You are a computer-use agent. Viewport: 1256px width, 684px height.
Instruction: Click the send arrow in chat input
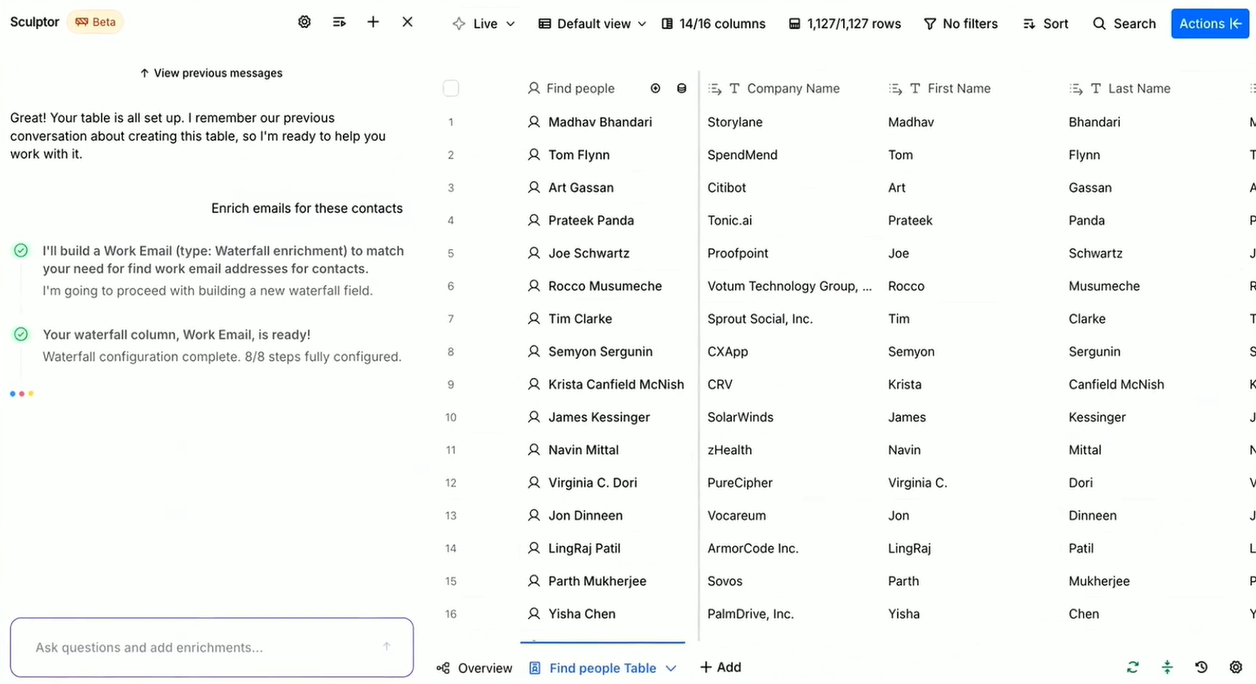click(x=387, y=647)
